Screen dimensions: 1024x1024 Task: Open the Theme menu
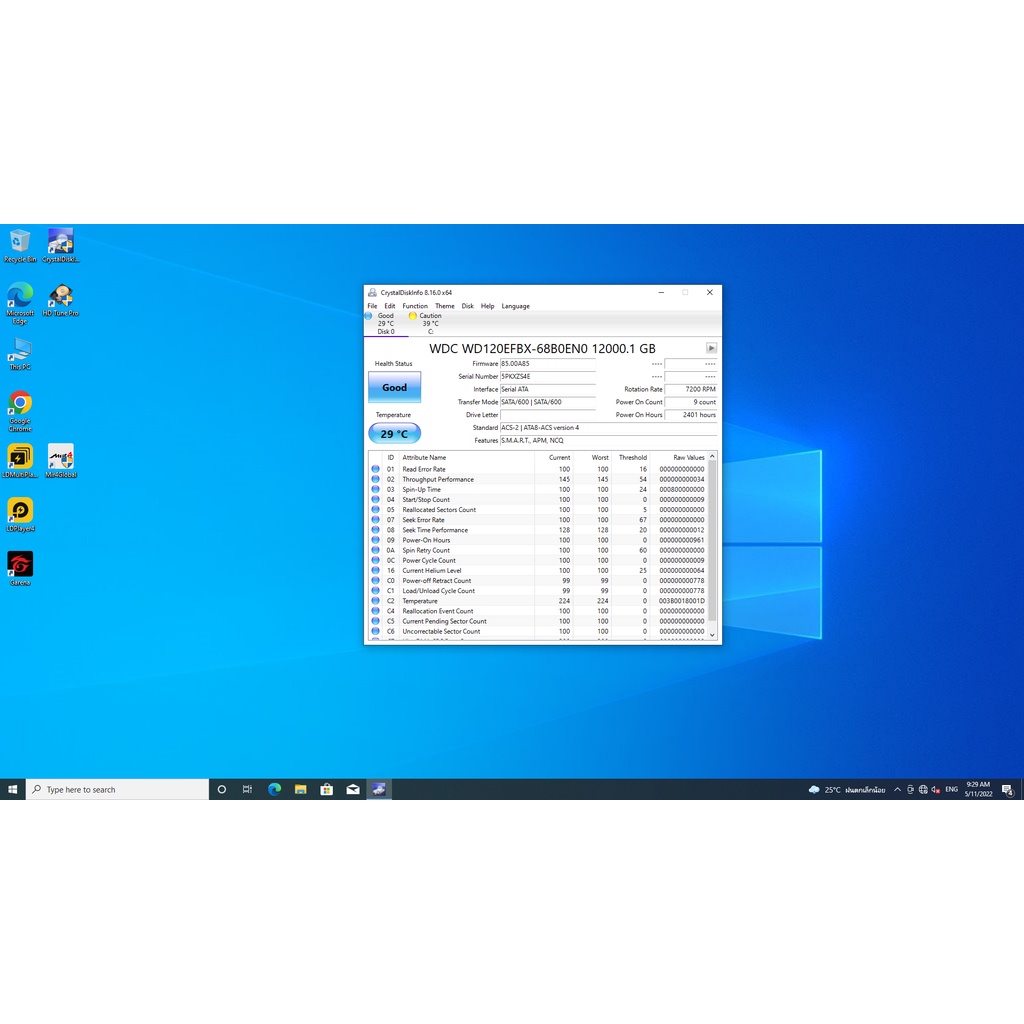(x=444, y=306)
